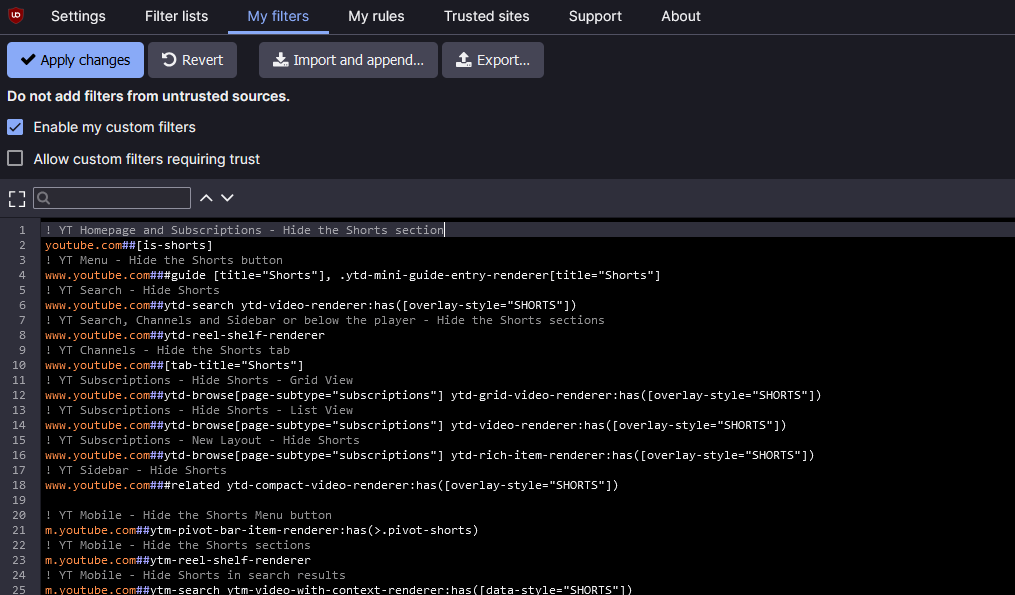This screenshot has height=595, width=1015.
Task: Jump to previous search match arrow
Action: point(206,198)
